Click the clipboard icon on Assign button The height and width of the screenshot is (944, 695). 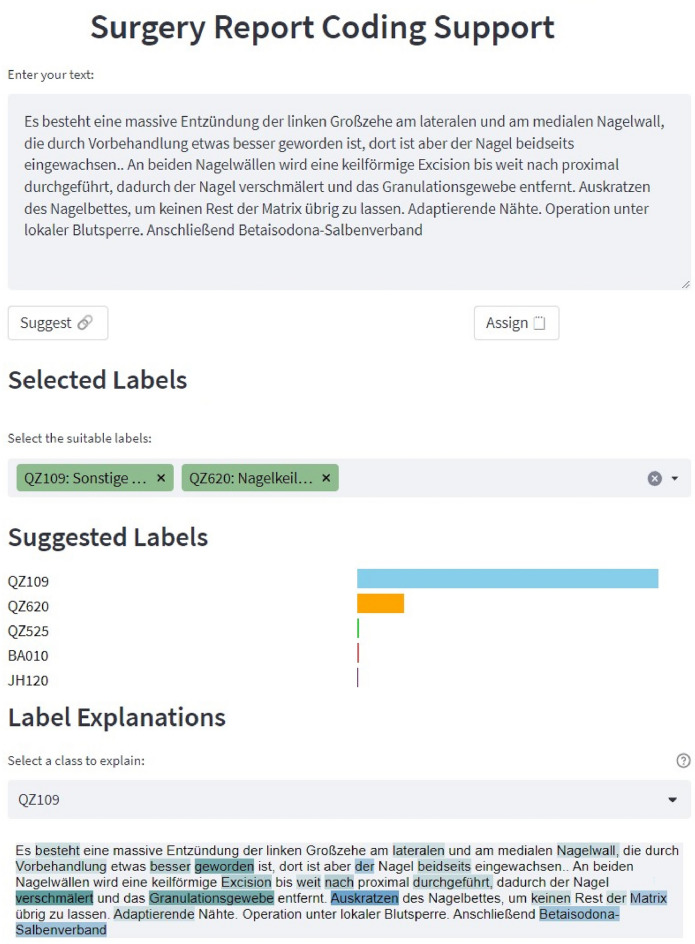tap(540, 323)
